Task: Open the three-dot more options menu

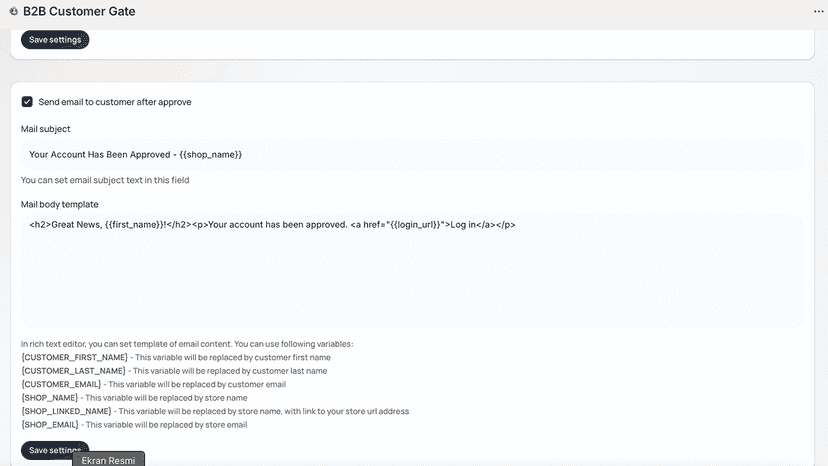Action: point(818,11)
